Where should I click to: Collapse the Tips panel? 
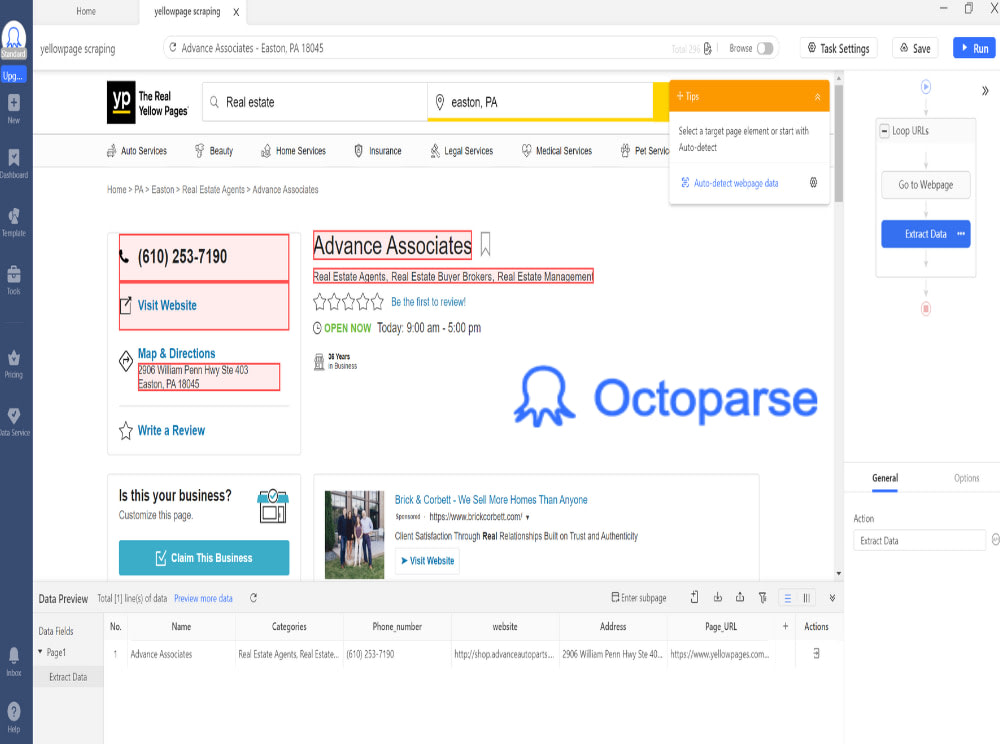tap(817, 97)
